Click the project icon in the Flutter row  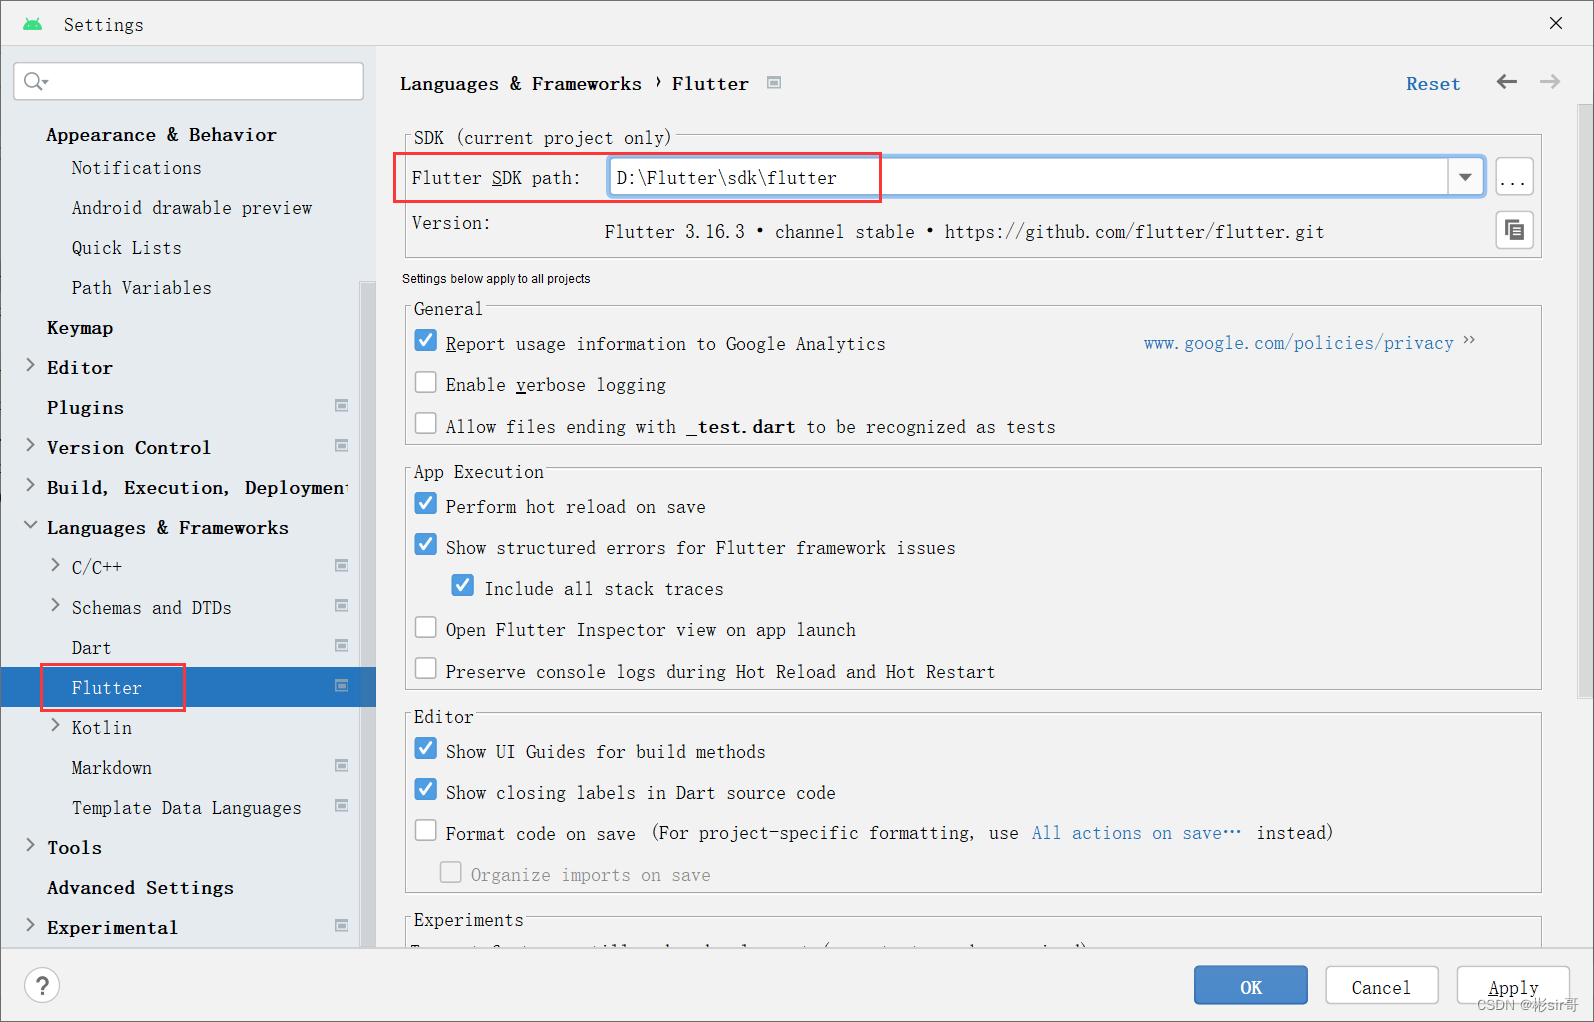pyautogui.click(x=342, y=686)
